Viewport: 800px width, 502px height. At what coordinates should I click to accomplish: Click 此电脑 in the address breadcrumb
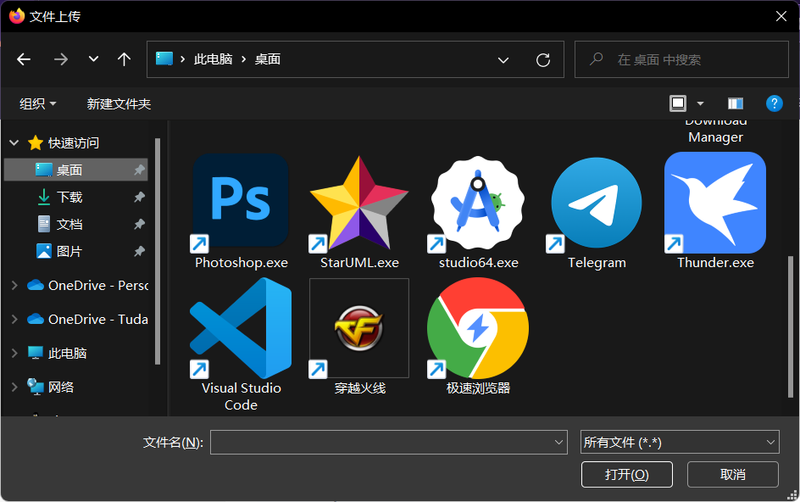click(x=213, y=59)
